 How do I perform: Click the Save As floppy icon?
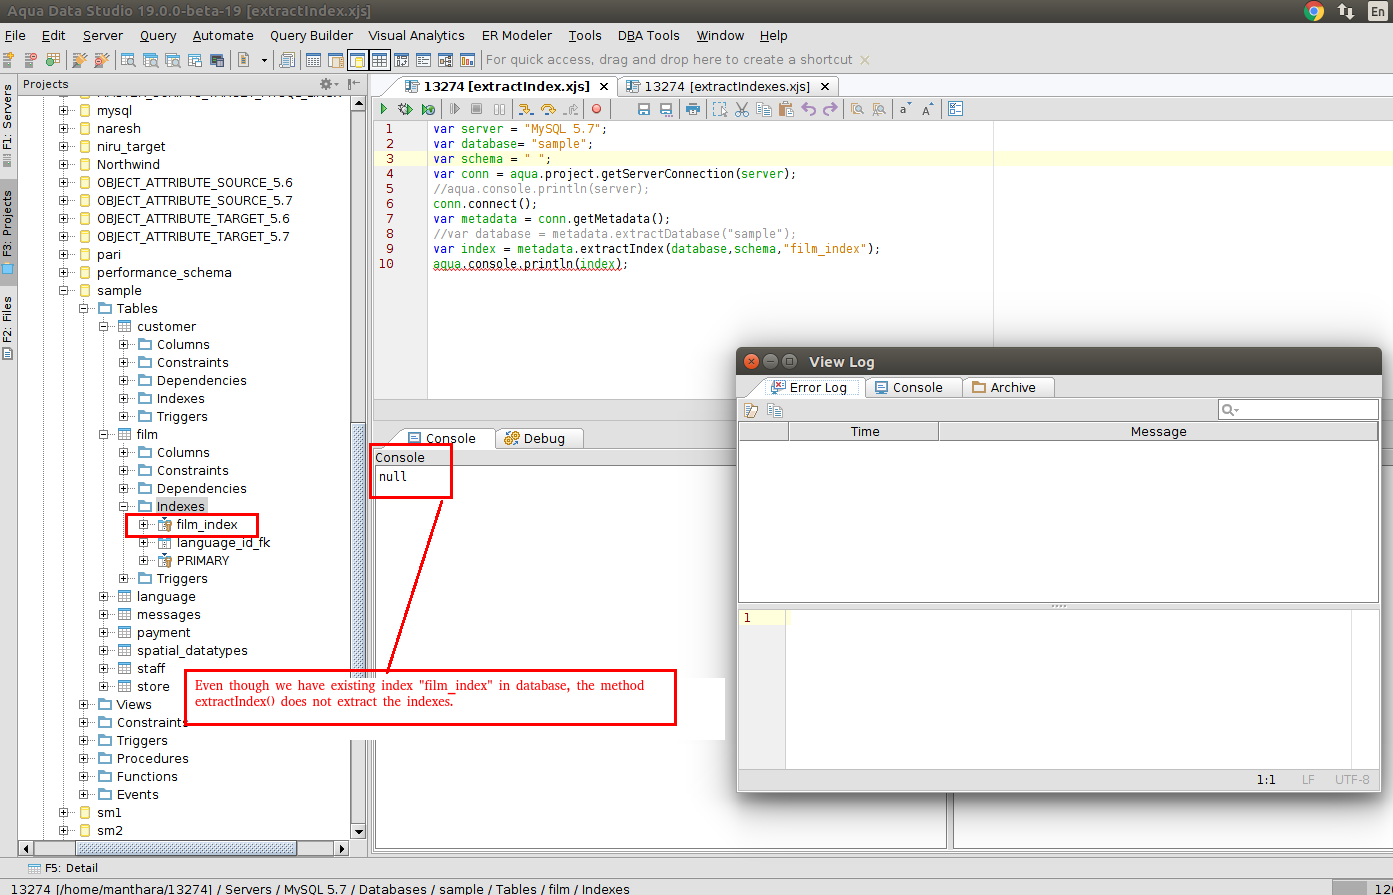[666, 109]
